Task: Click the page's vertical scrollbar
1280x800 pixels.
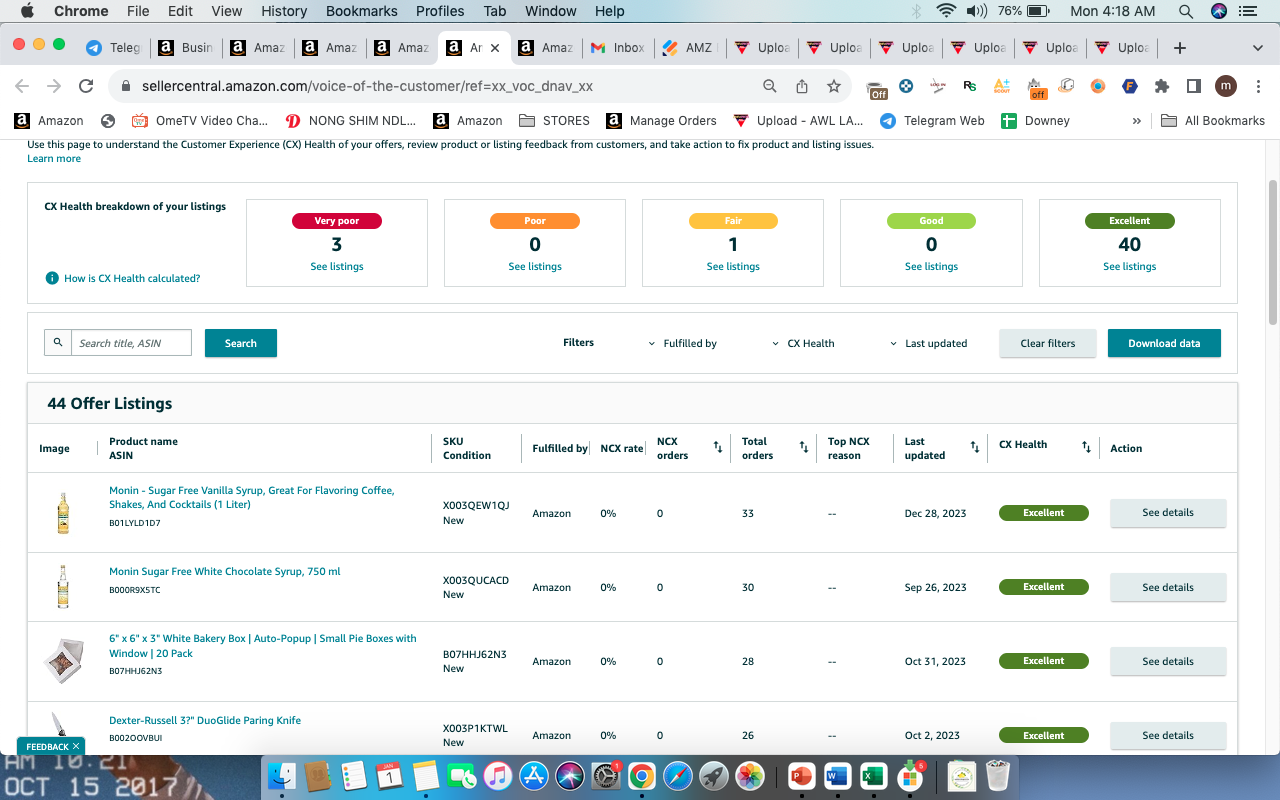Action: [1273, 252]
